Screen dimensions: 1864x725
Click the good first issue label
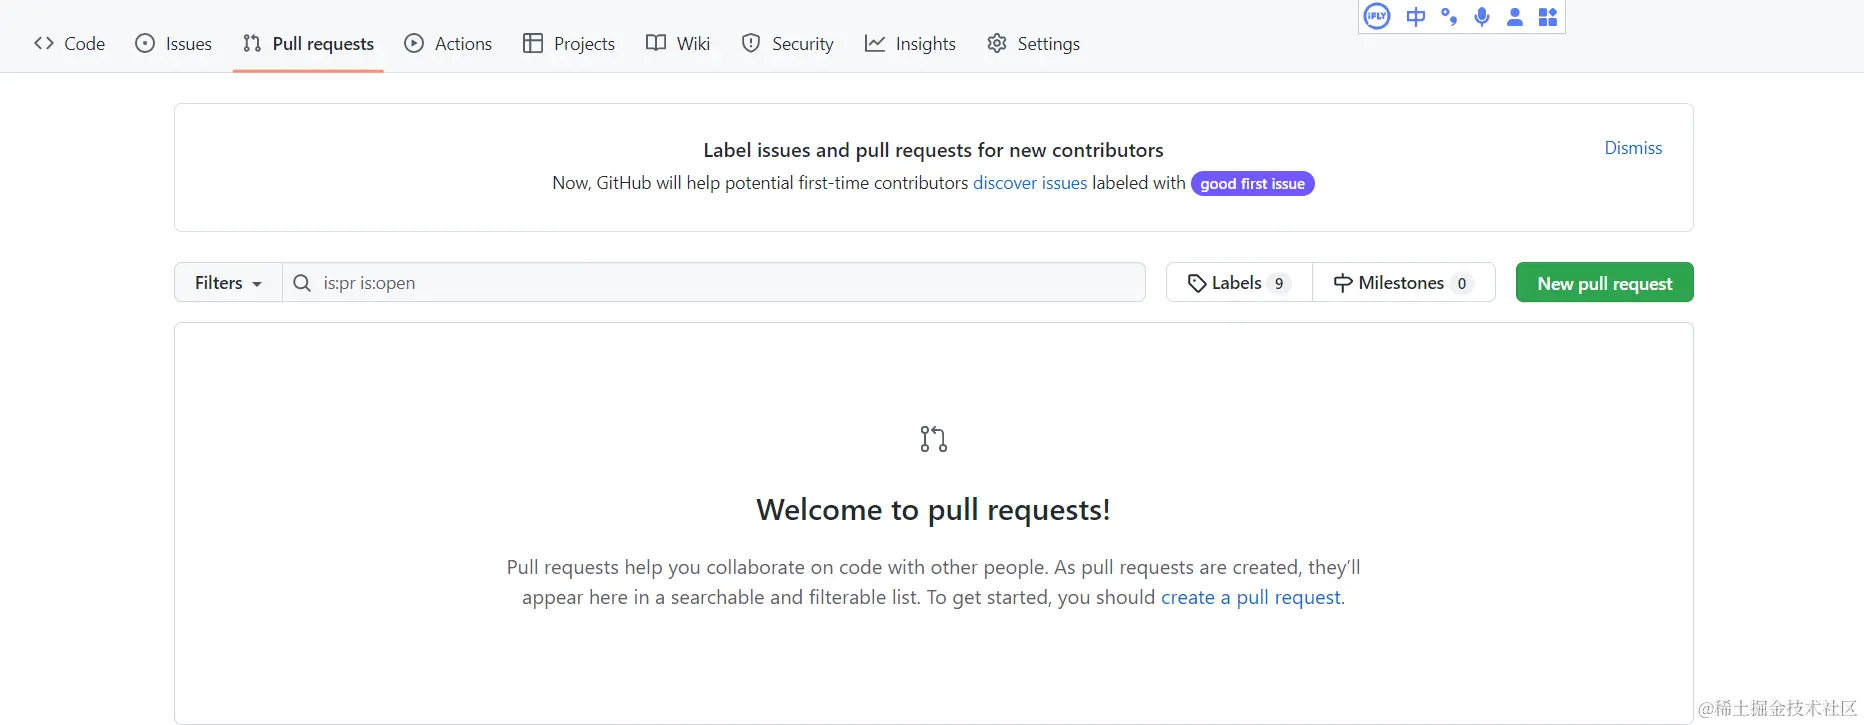coord(1252,184)
